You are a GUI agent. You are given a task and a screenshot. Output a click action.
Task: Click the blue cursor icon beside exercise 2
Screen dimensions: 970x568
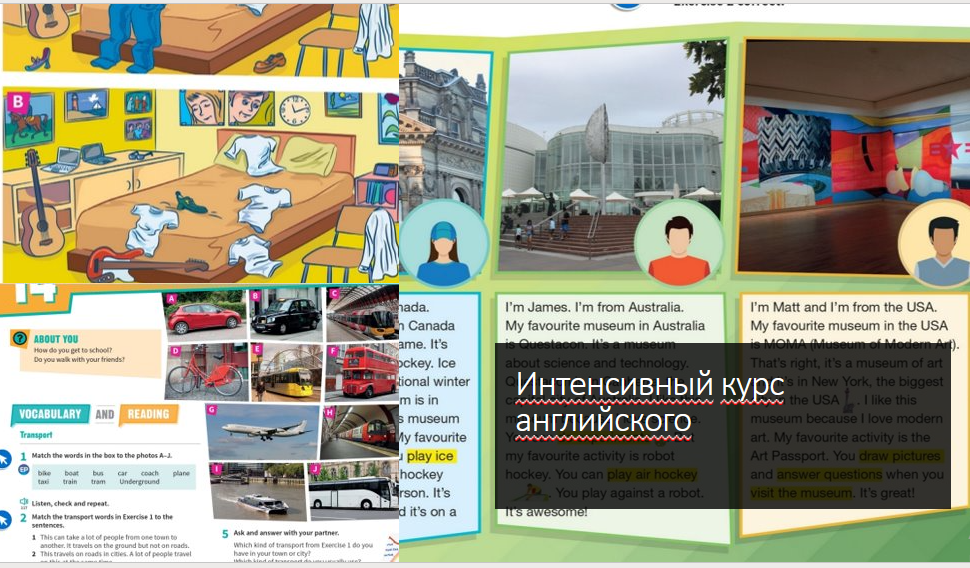4,520
